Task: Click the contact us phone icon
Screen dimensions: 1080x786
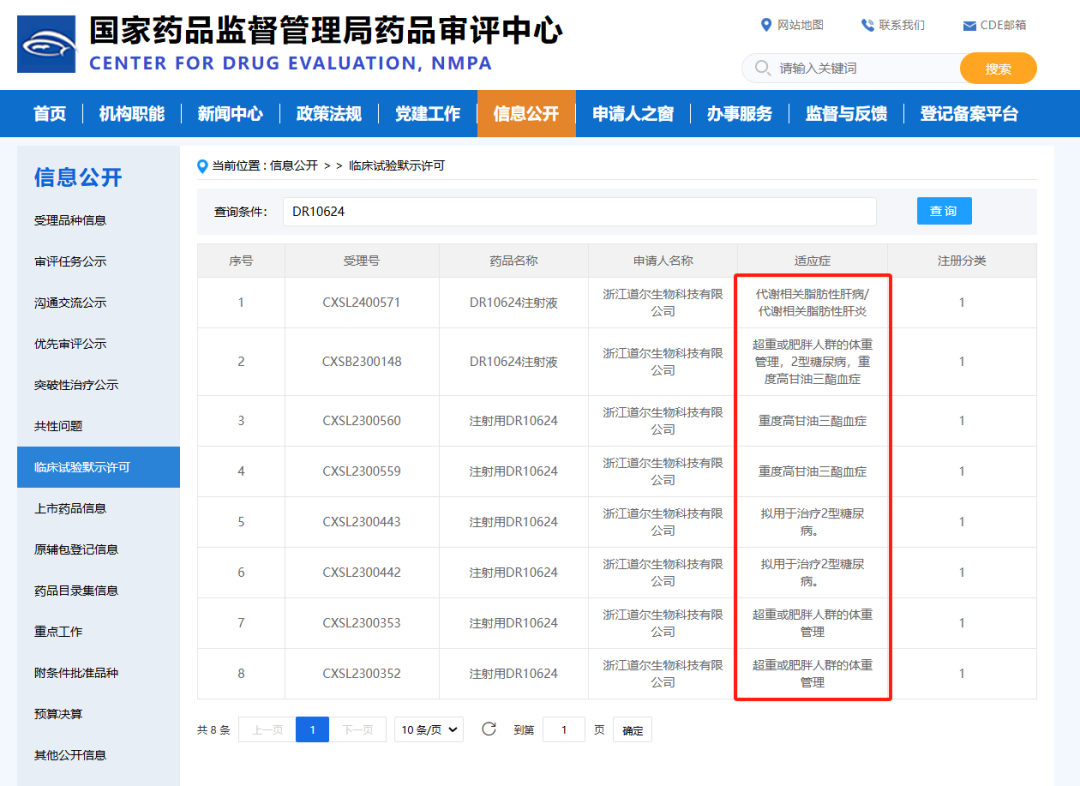Action: tap(867, 25)
